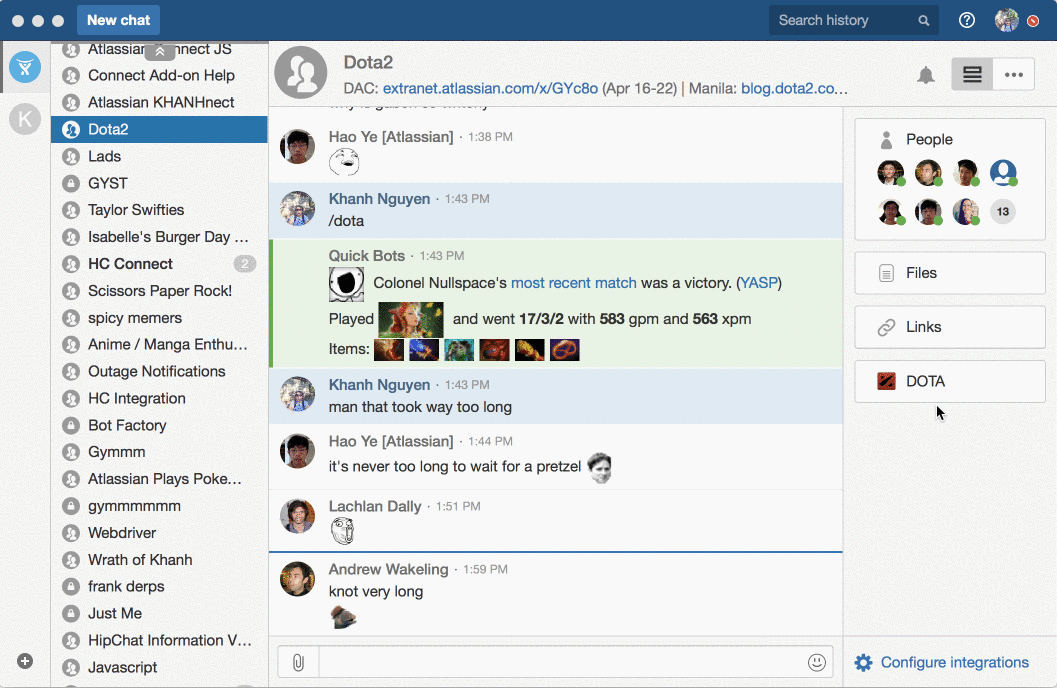Open the Outage Notifications room

(x=160, y=371)
